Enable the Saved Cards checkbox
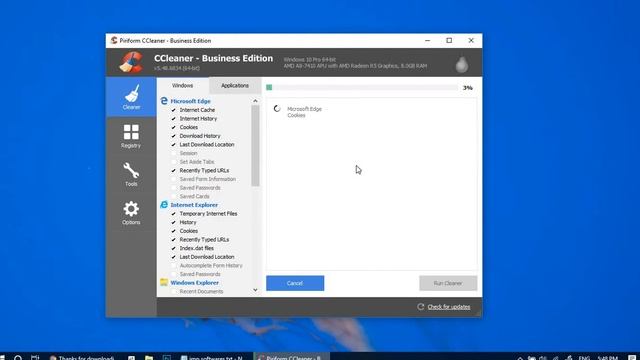Image resolution: width=640 pixels, height=360 pixels. coord(173,196)
